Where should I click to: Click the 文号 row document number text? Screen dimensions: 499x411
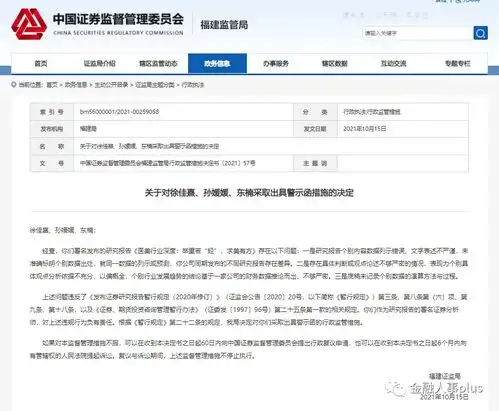click(168, 163)
